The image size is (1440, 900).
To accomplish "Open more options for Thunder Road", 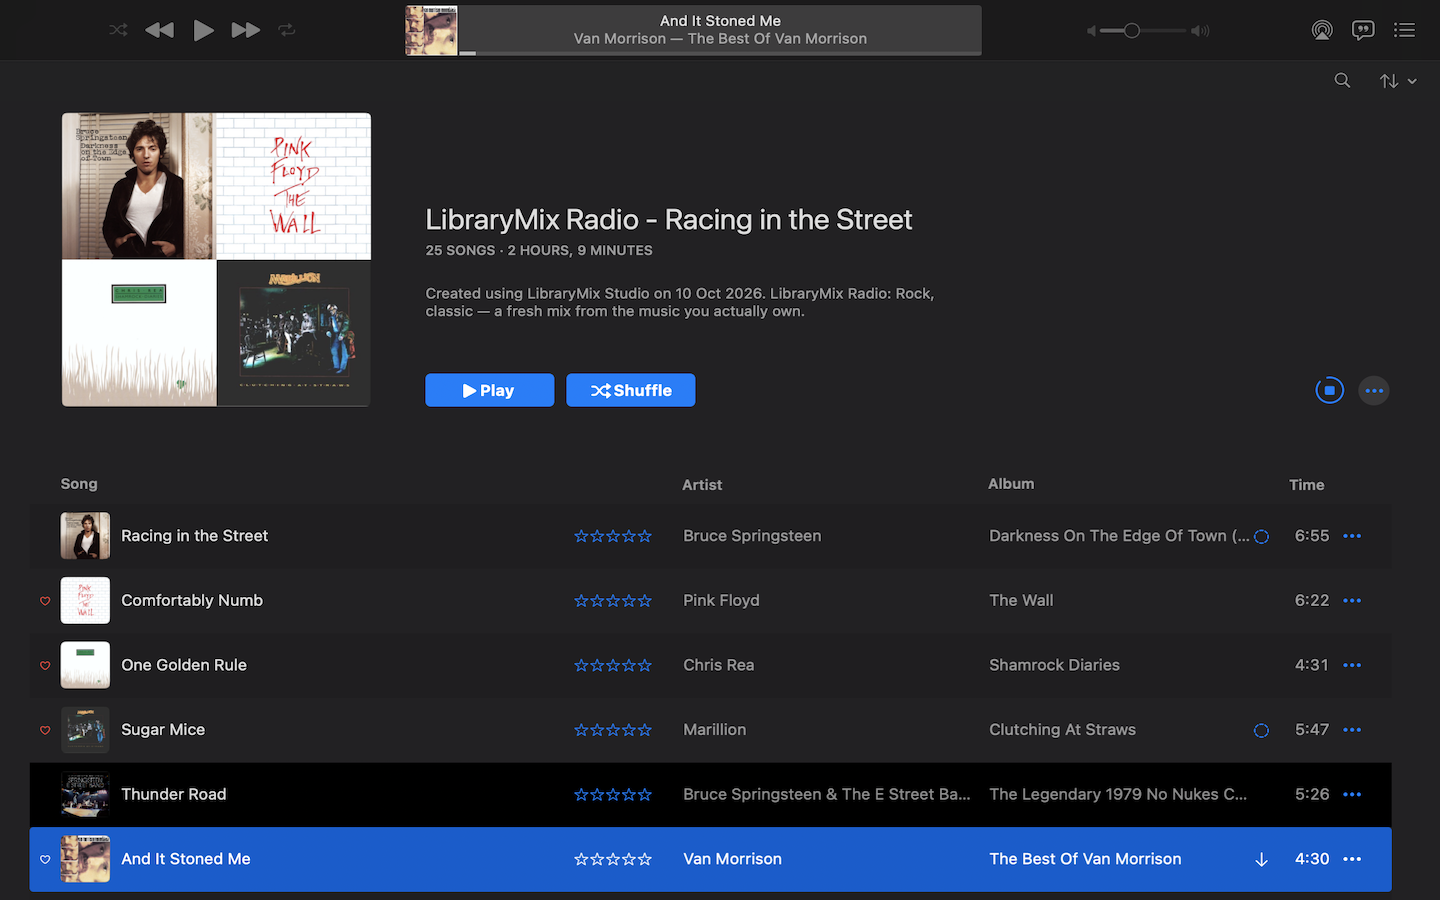I will tap(1352, 795).
